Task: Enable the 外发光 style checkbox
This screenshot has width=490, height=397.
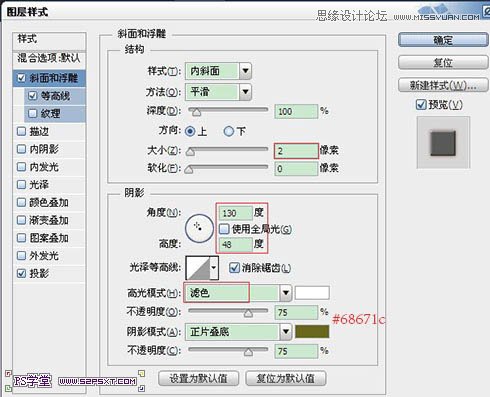Action: 21,256
